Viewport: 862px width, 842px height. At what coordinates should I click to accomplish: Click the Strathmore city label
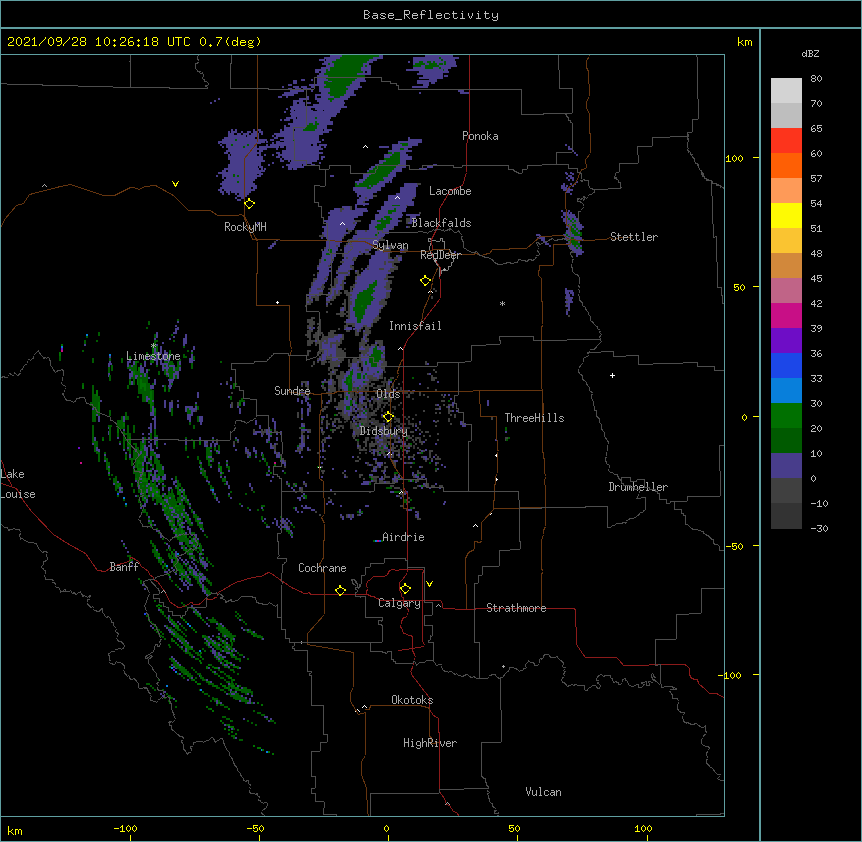[x=516, y=608]
